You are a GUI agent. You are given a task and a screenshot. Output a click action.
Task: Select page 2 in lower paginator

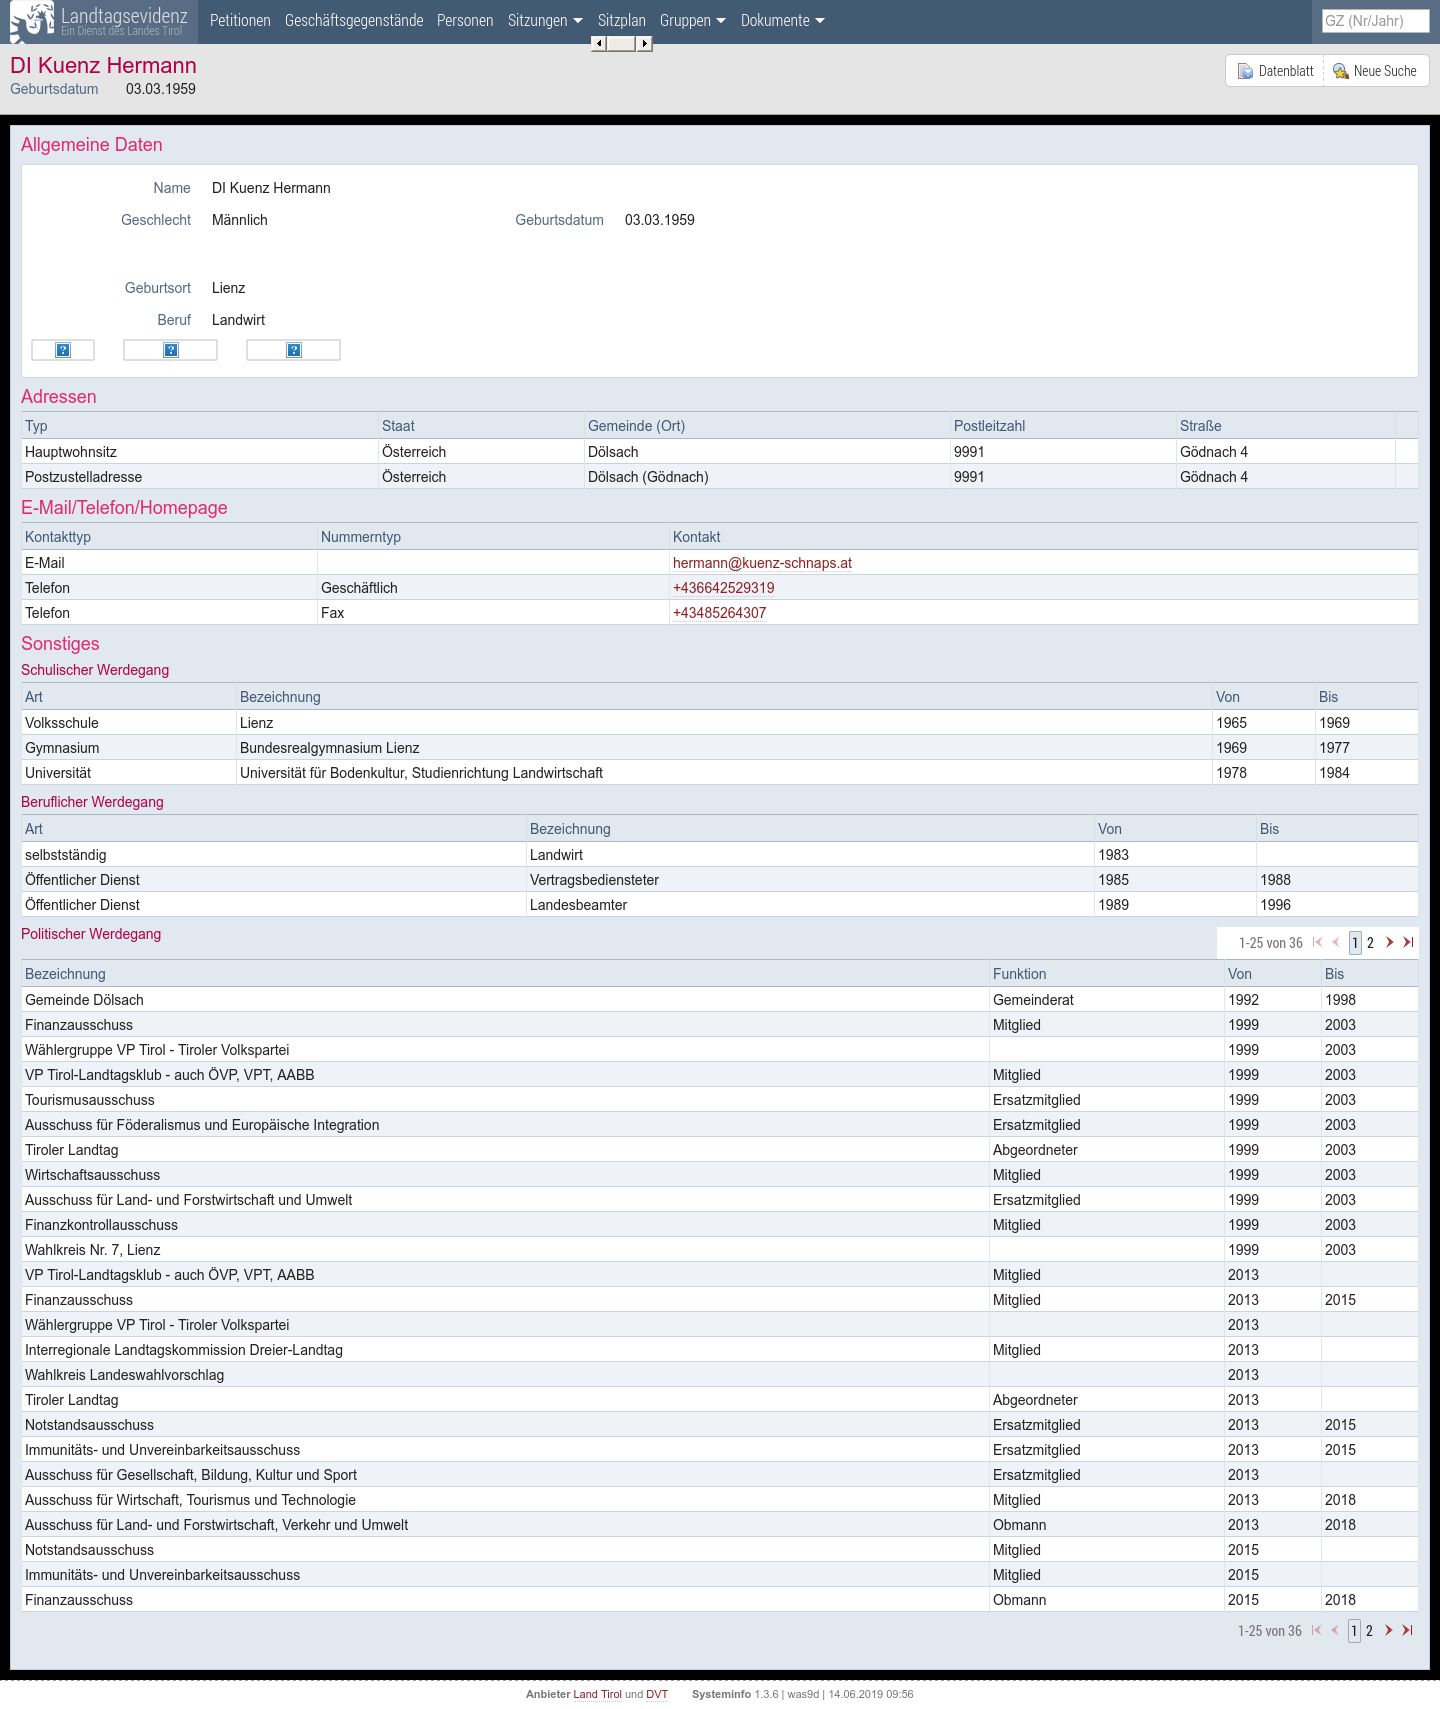1369,1631
